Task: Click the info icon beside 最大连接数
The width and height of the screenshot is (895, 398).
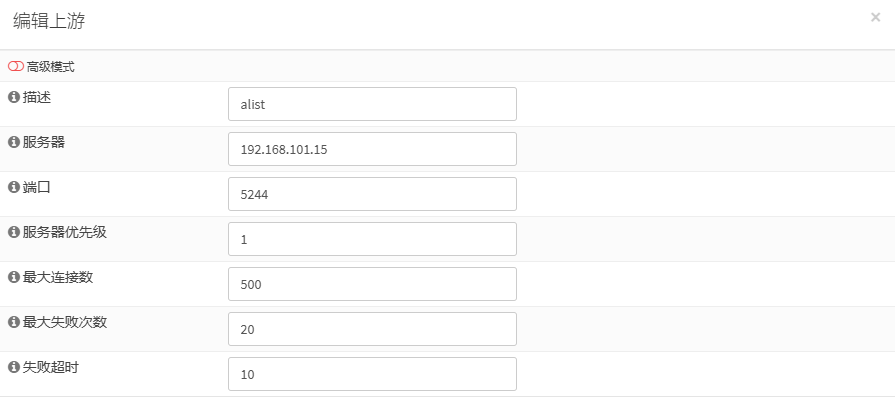Action: click(x=14, y=278)
